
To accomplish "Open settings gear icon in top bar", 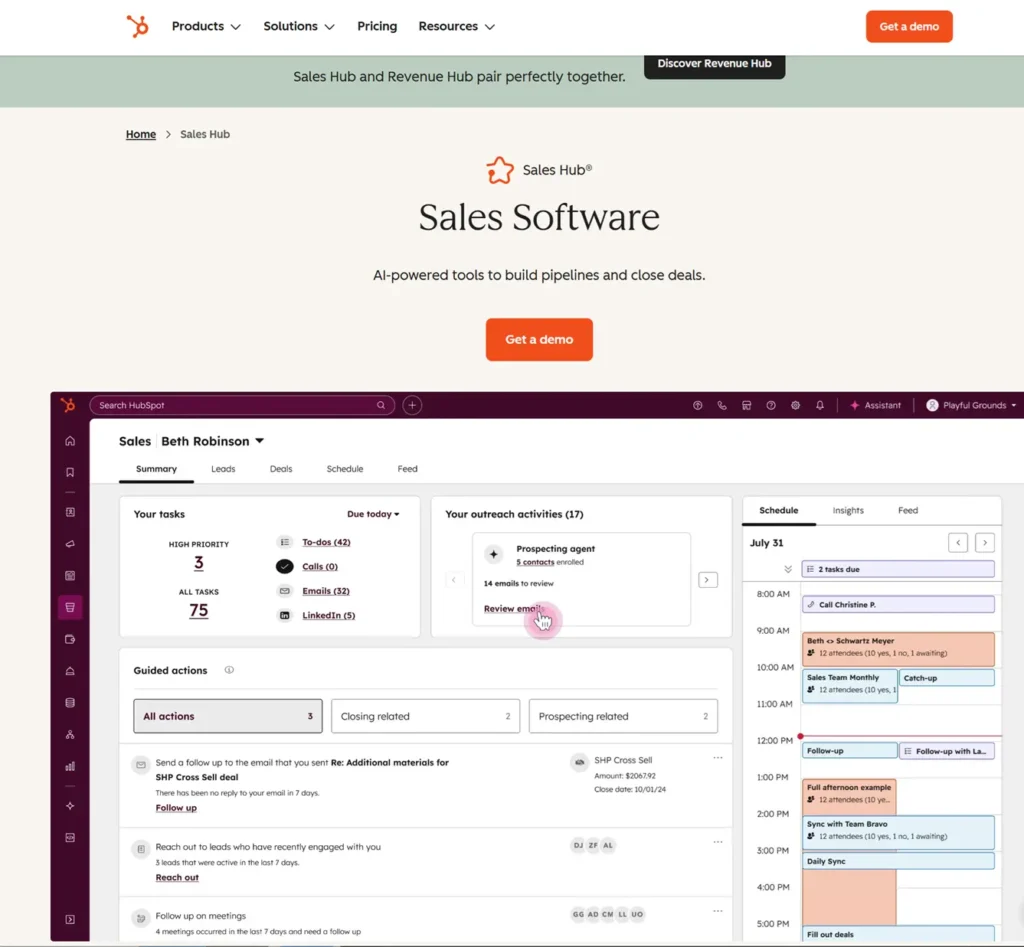I will click(x=795, y=405).
